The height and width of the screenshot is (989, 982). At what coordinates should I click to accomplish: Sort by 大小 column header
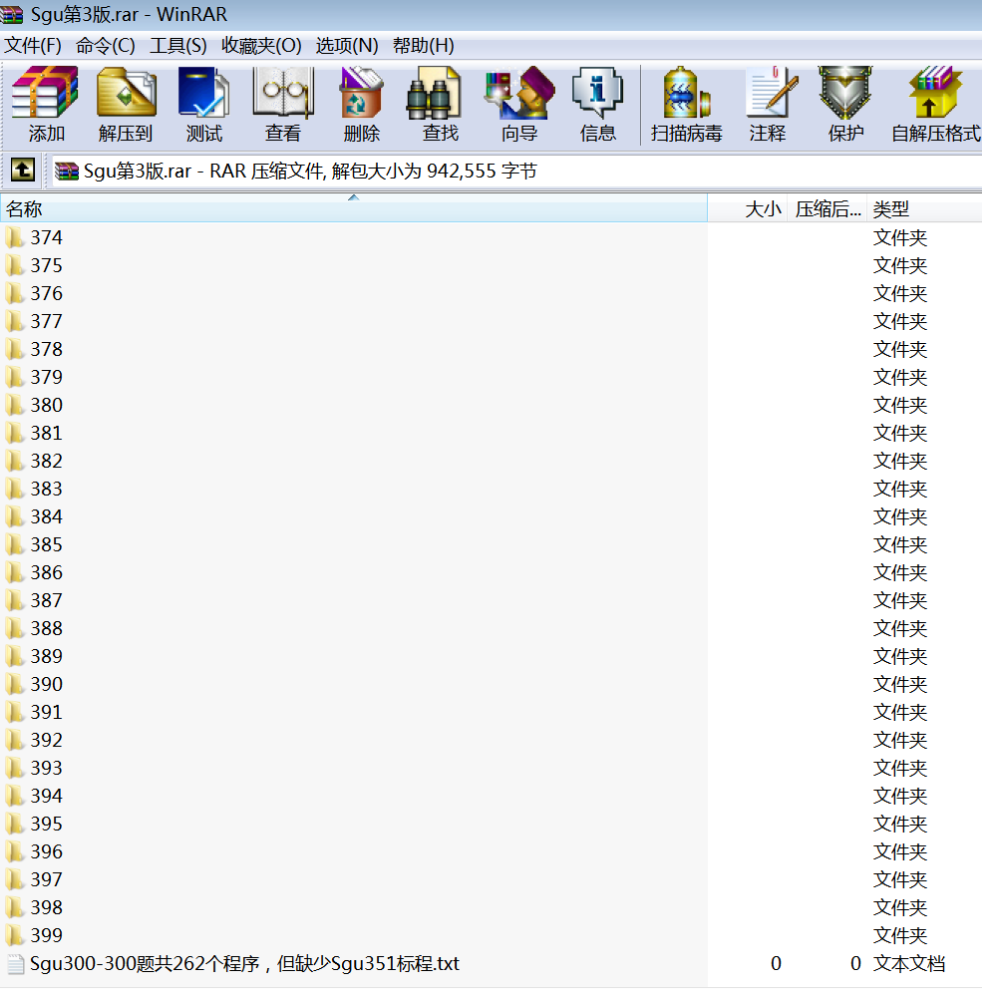747,209
